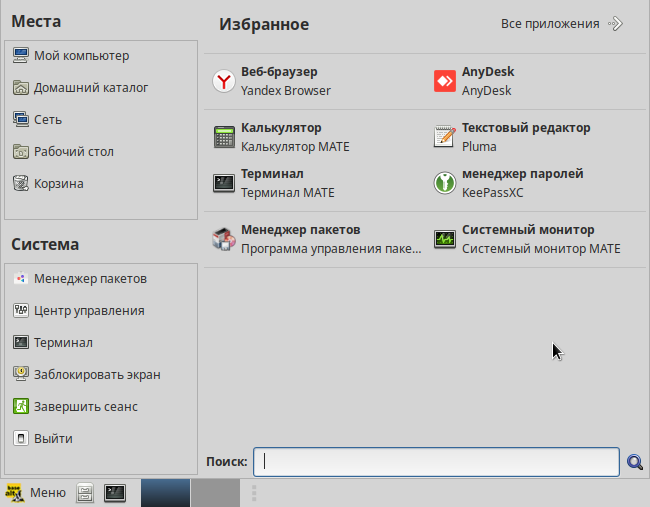The height and width of the screenshot is (507, 650).
Task: Click the Pluma subtitle text
Action: coord(479,147)
